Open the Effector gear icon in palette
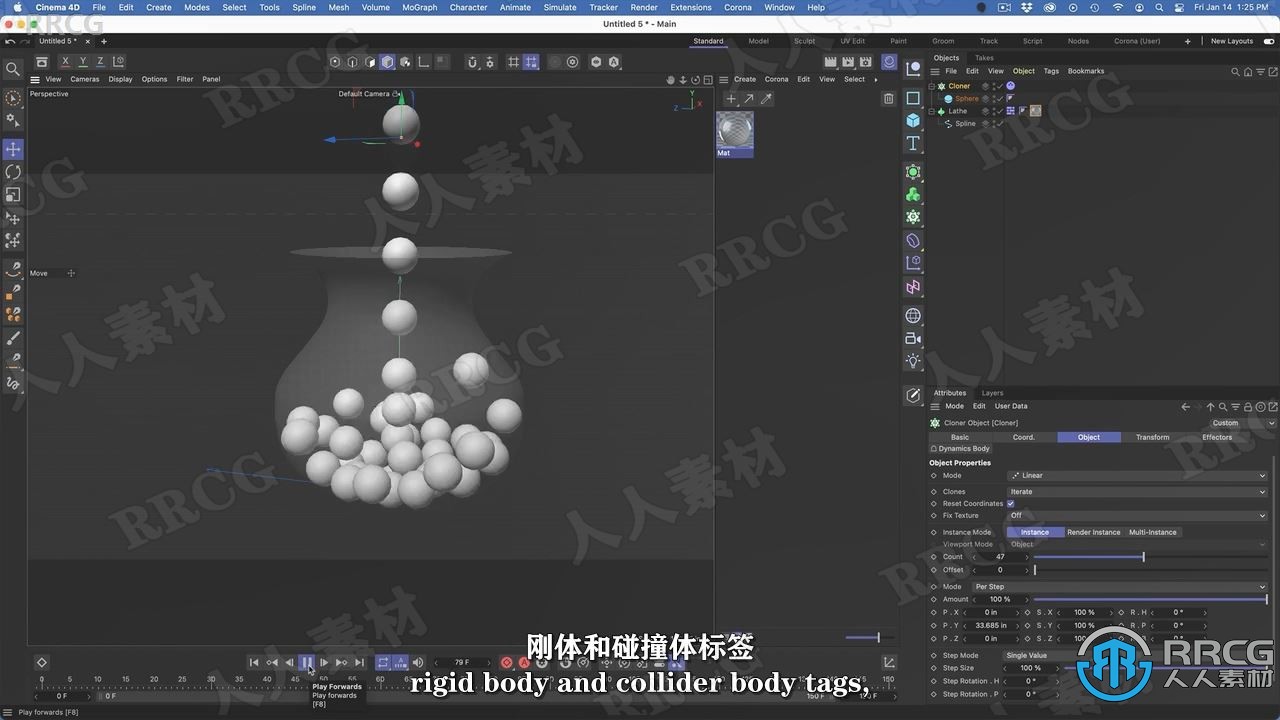 pyautogui.click(x=913, y=217)
